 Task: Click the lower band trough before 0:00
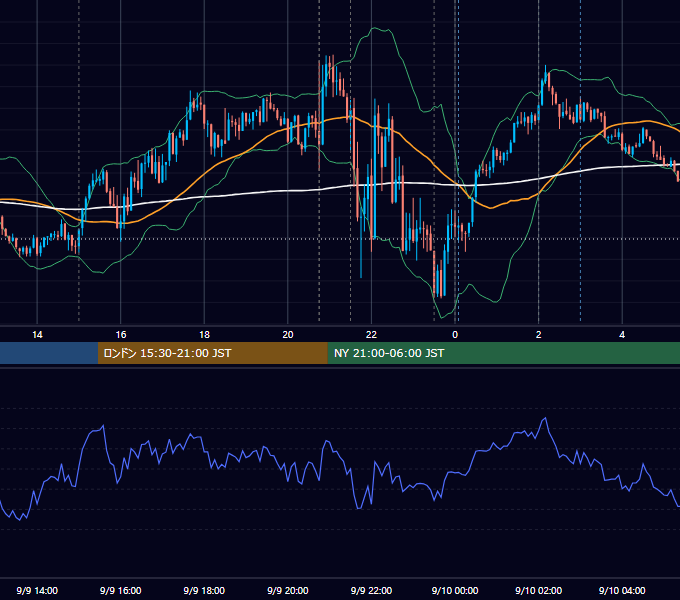[x=442, y=318]
